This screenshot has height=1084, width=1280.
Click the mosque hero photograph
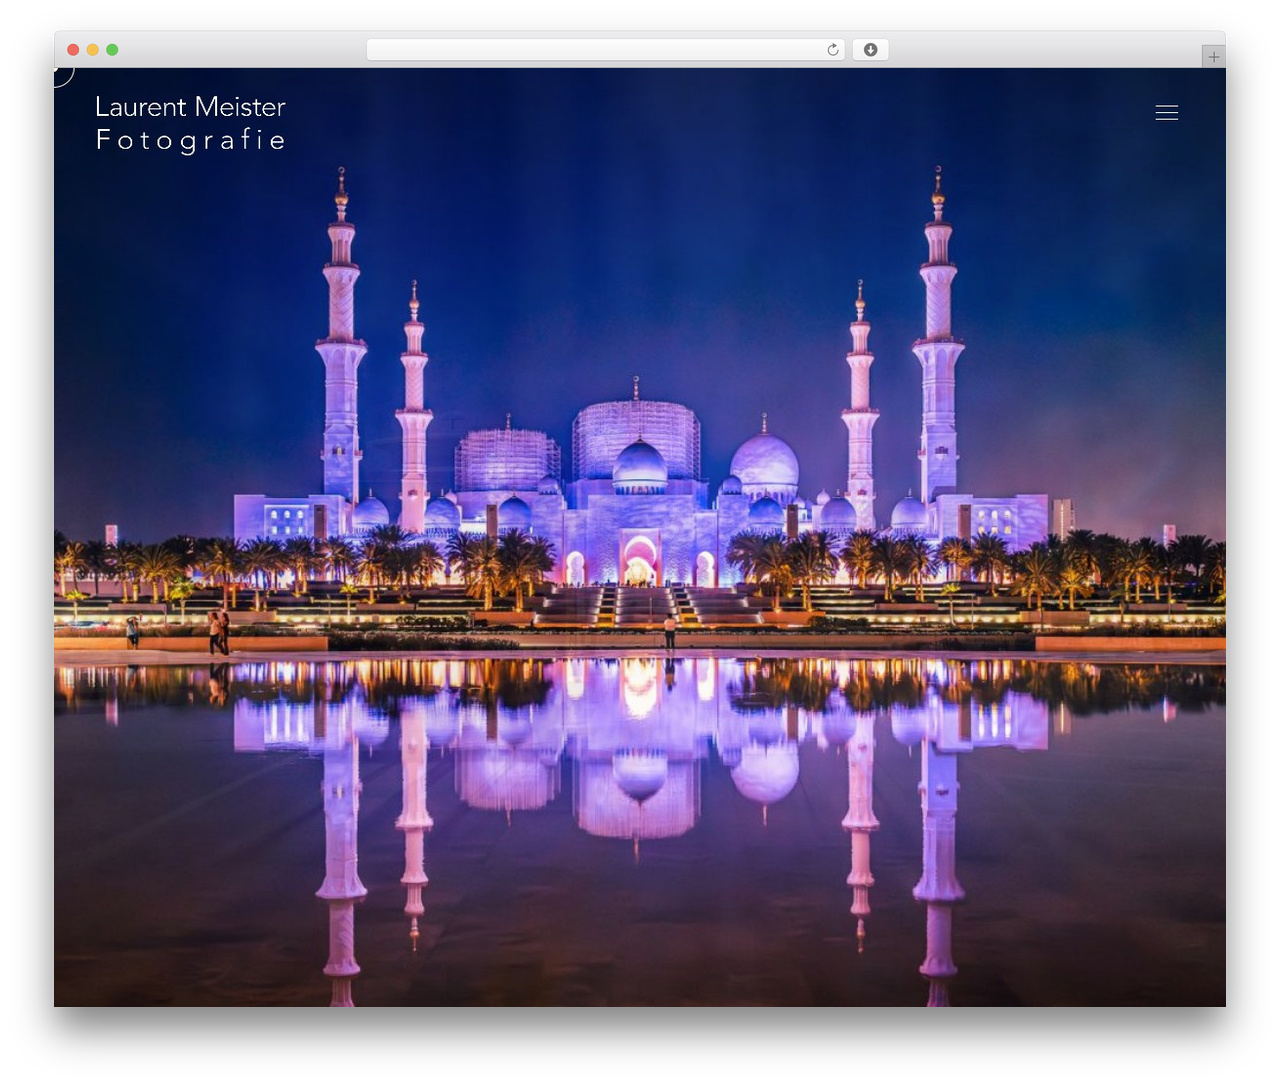(640, 537)
